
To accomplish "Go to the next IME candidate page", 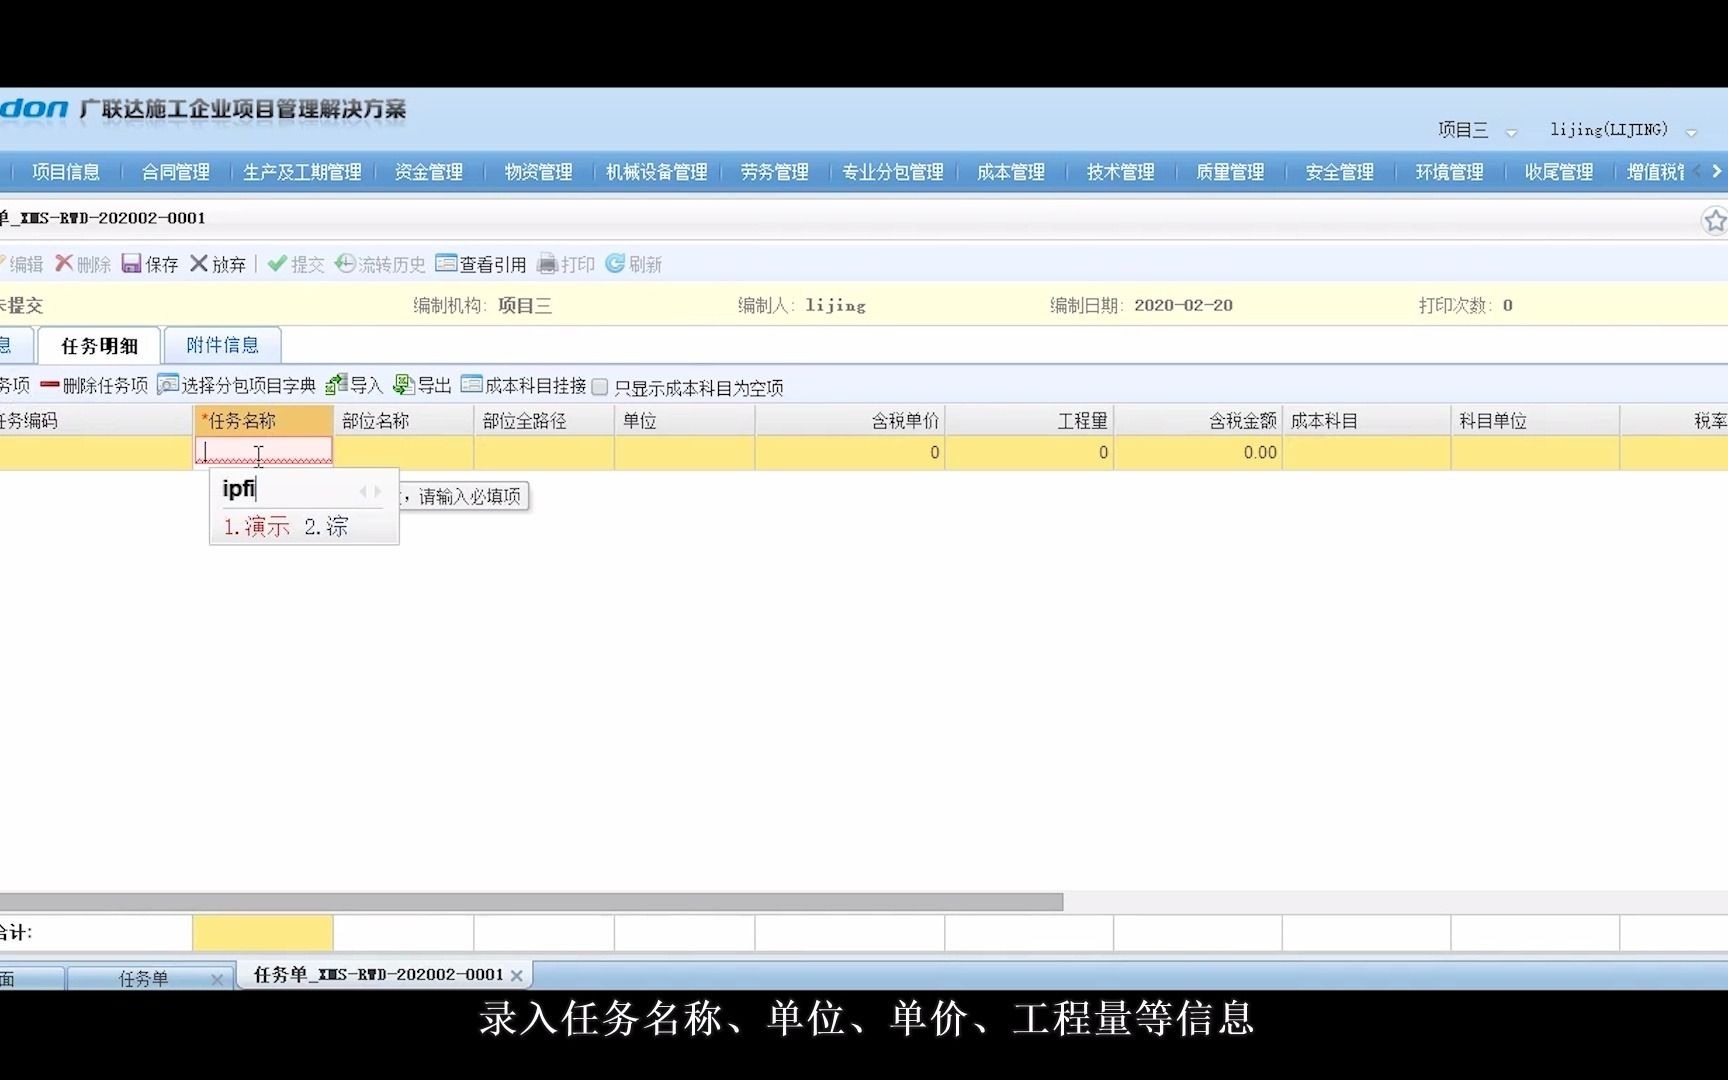I will pyautogui.click(x=377, y=491).
